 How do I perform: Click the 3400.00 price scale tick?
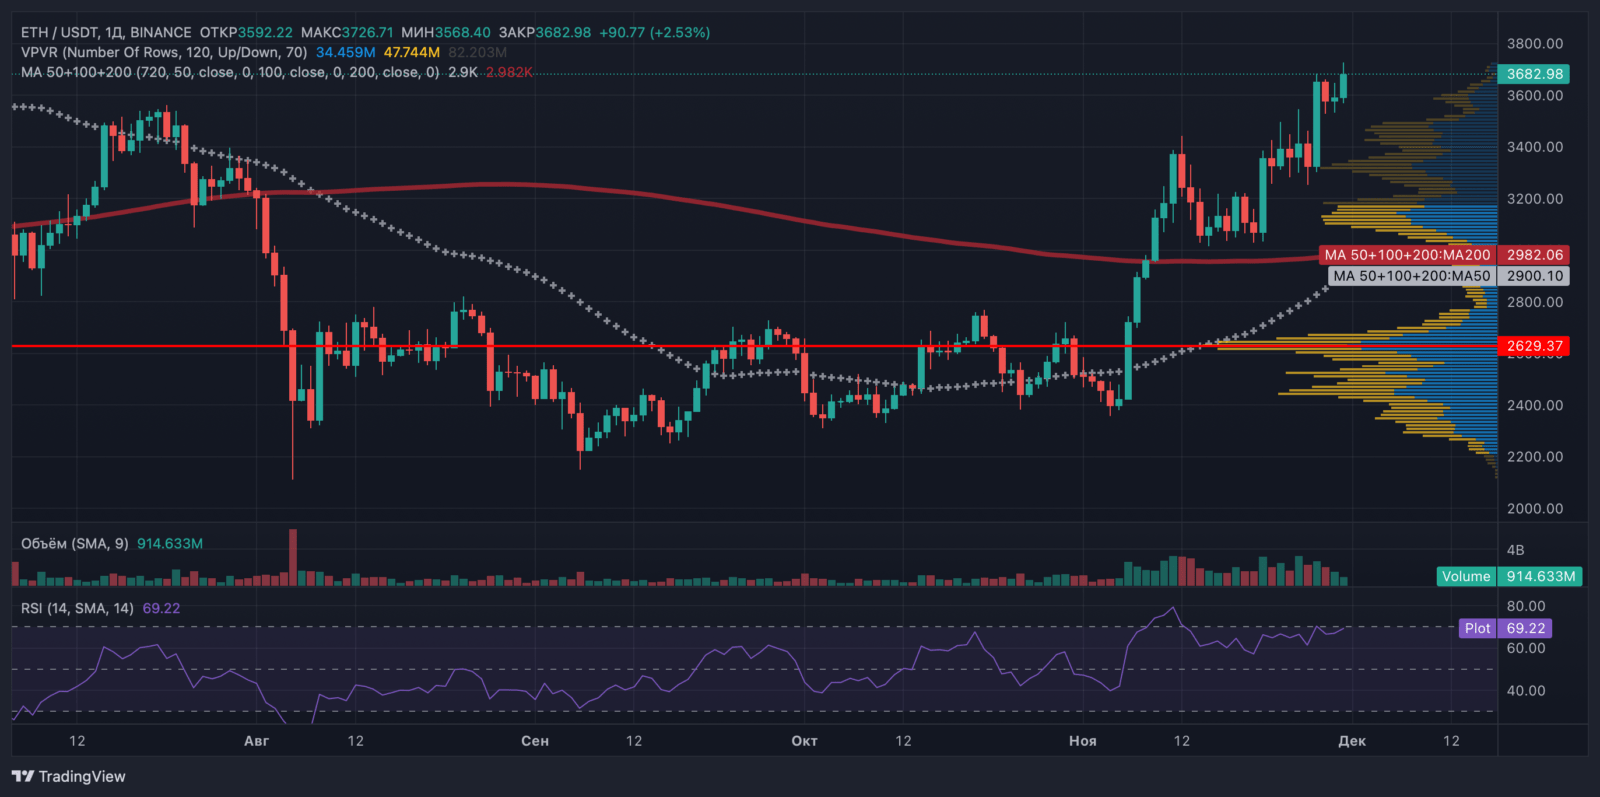tap(1535, 147)
